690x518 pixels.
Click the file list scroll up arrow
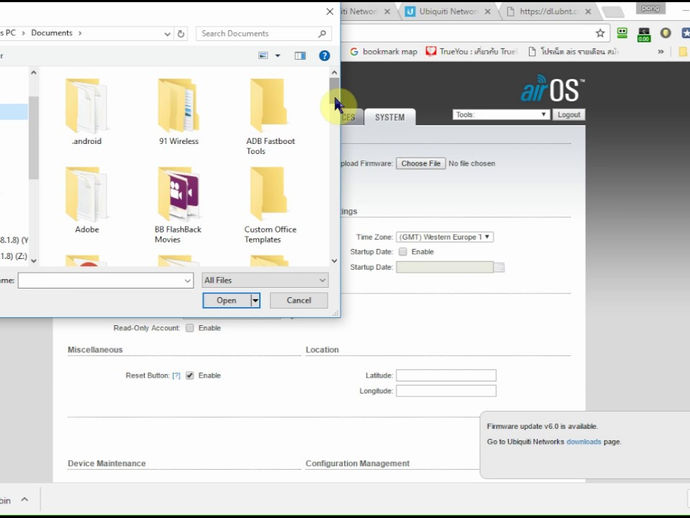334,72
